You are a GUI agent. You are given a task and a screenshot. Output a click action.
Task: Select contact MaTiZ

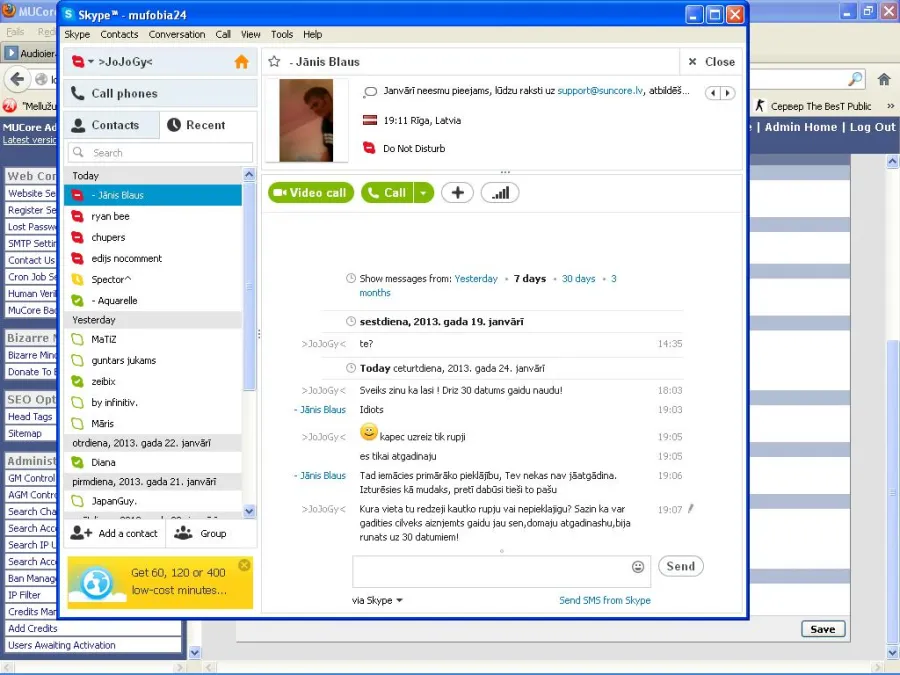pos(153,339)
